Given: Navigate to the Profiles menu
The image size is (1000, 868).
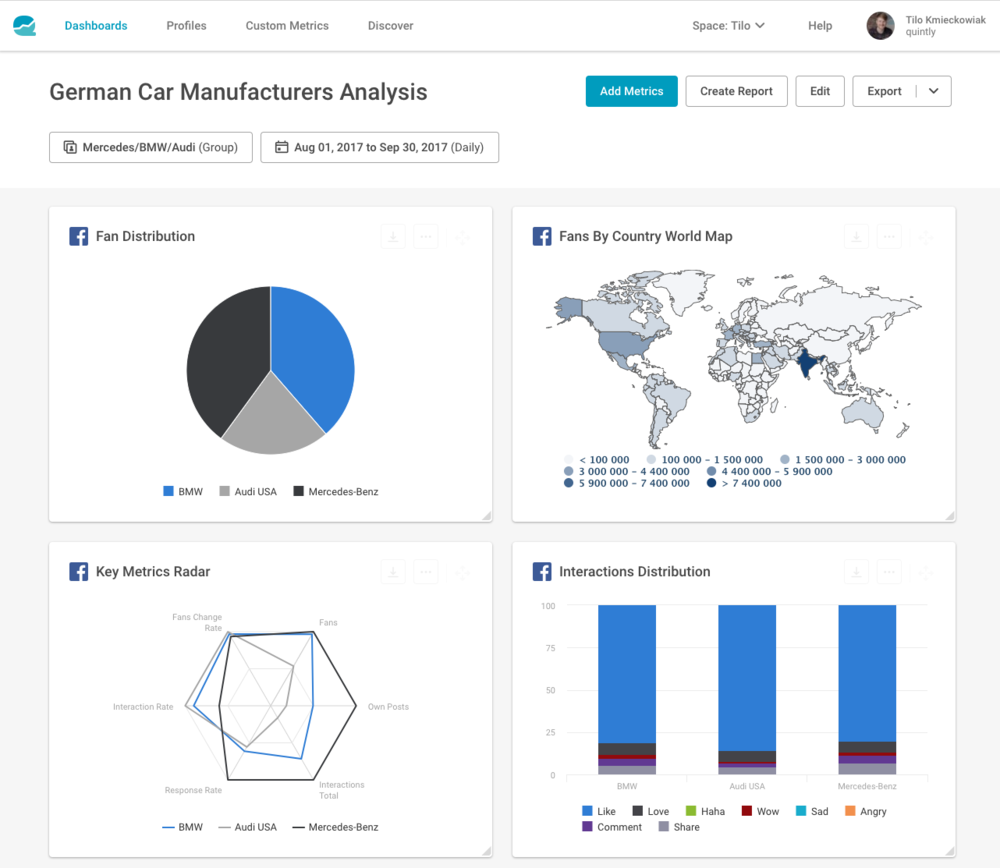Looking at the screenshot, I should pyautogui.click(x=186, y=25).
